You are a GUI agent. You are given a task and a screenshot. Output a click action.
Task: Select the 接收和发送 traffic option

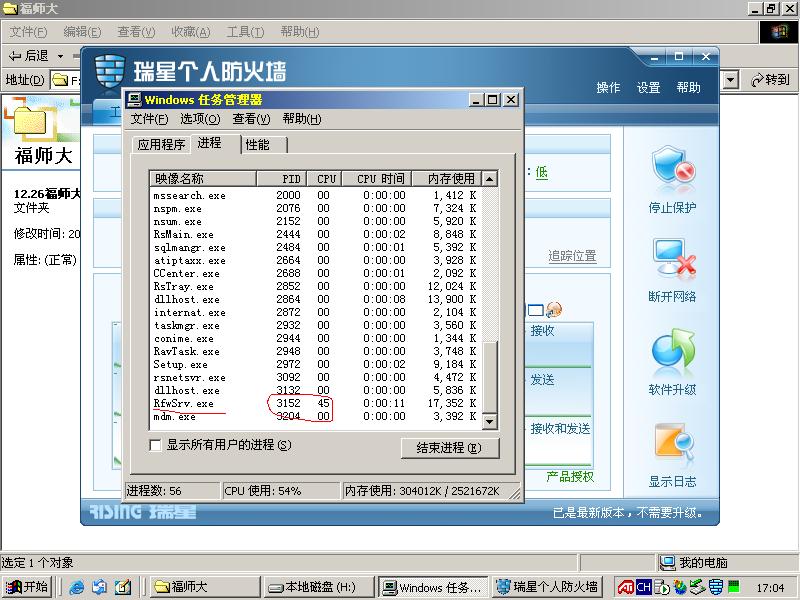coord(560,429)
